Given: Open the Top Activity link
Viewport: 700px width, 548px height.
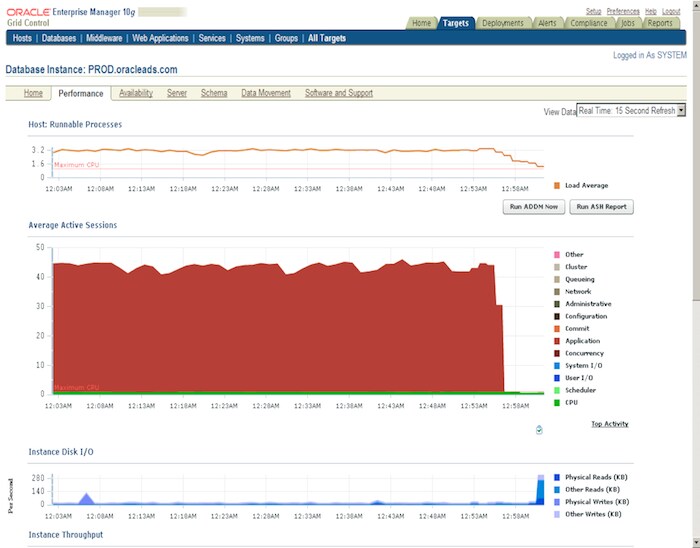Looking at the screenshot, I should 609,424.
